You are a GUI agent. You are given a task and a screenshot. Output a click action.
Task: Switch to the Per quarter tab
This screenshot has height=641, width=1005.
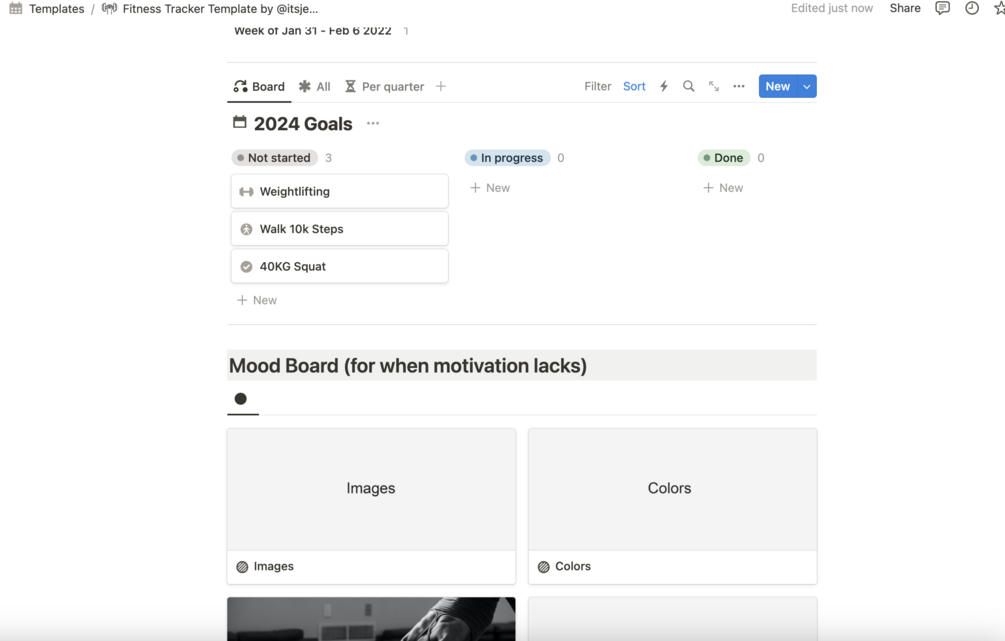pos(385,87)
